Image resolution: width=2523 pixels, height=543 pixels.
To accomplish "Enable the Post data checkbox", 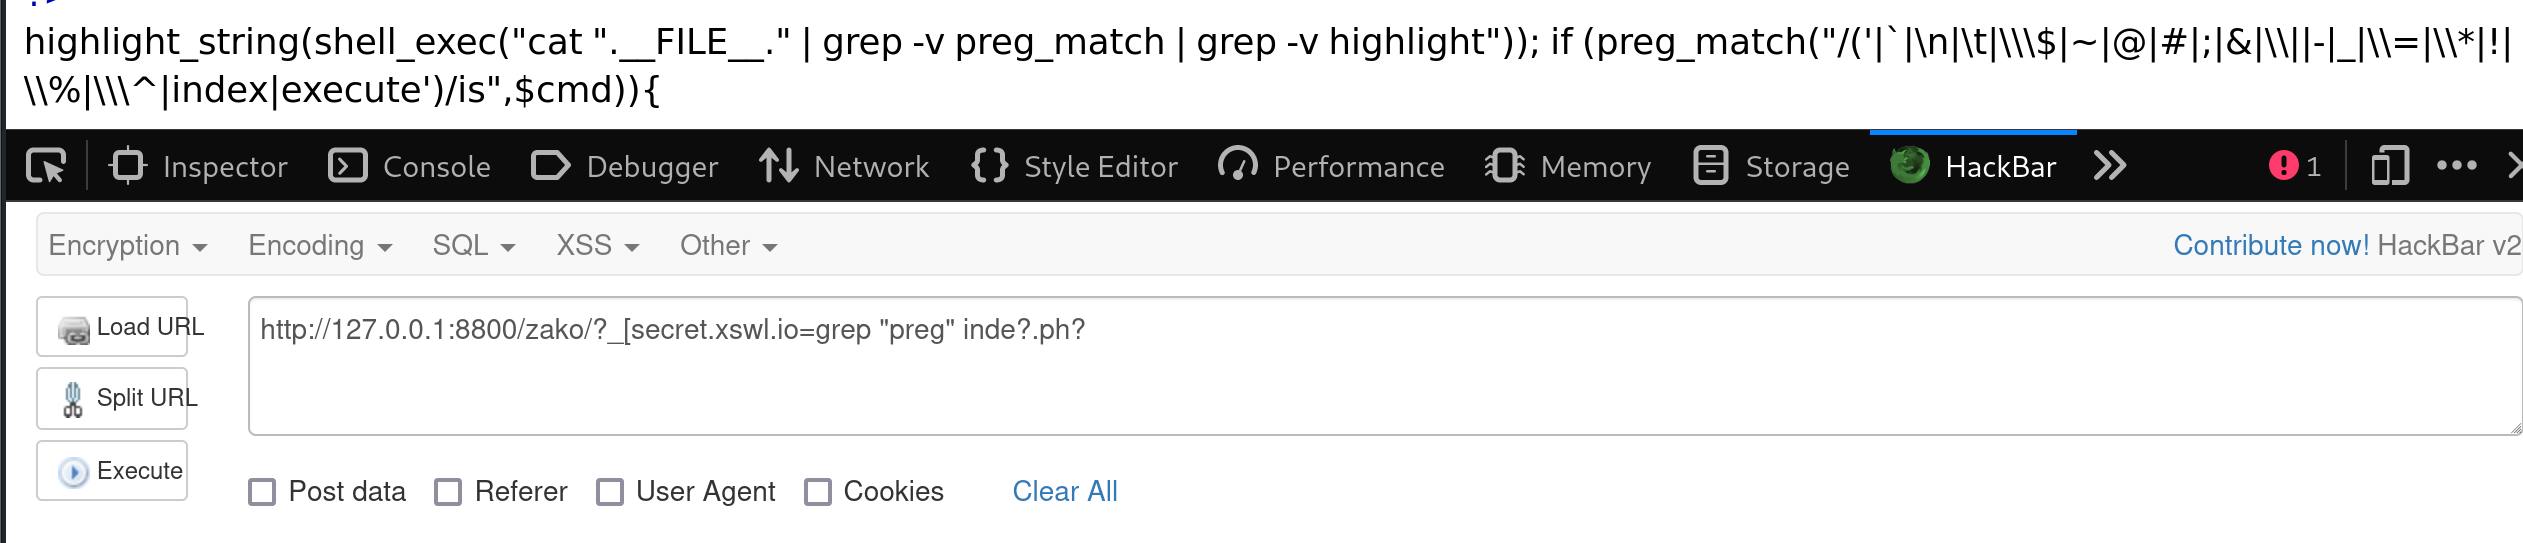I will (x=262, y=492).
